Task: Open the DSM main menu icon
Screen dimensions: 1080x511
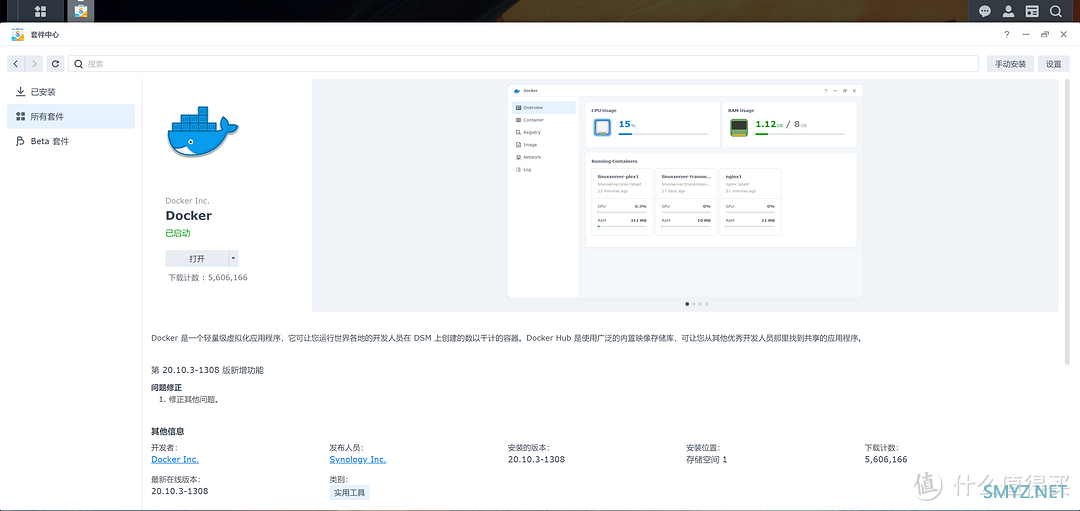Action: (40, 11)
